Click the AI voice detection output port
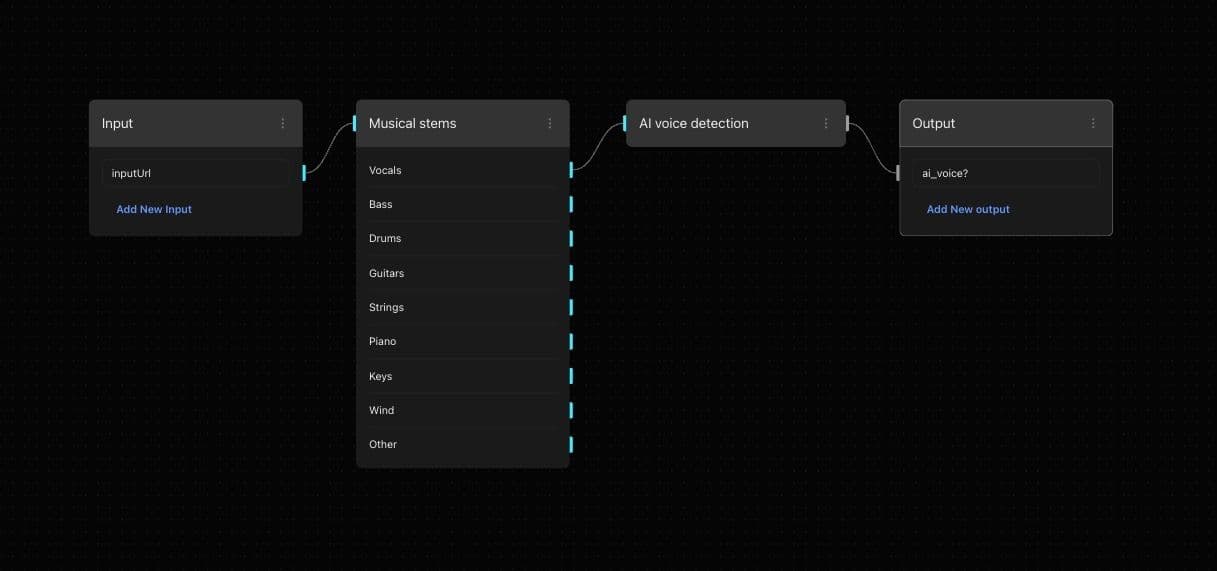Viewport: 1217px width, 571px height. pos(848,124)
